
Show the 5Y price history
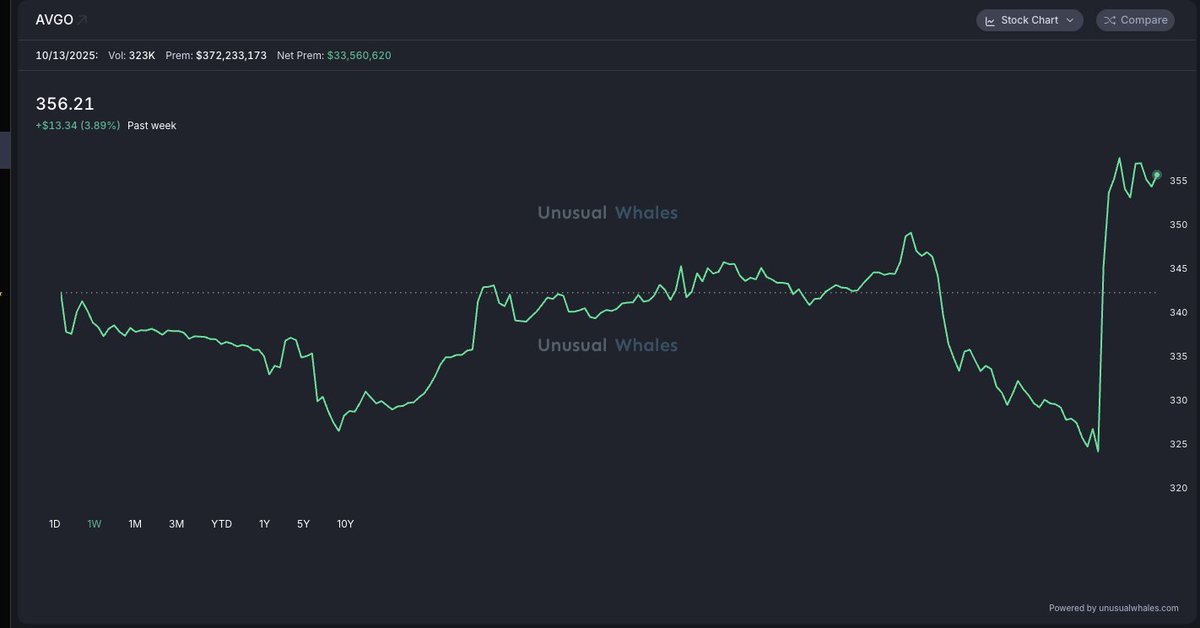pos(303,524)
